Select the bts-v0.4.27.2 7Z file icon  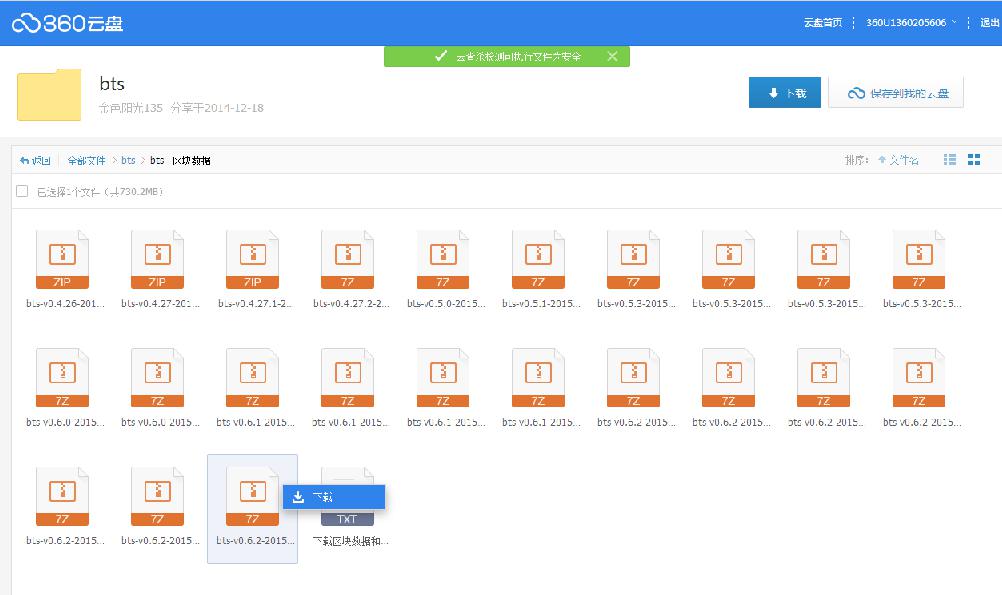(348, 260)
